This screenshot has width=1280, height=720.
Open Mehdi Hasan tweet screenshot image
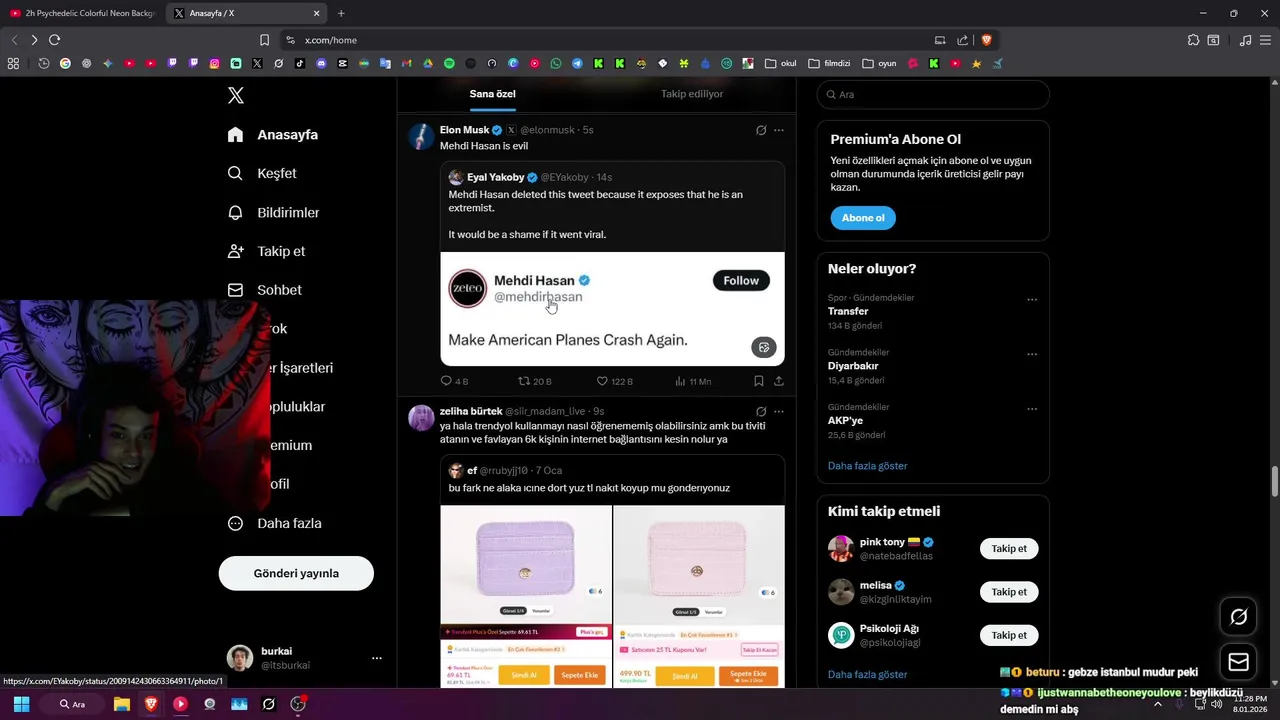tap(612, 309)
